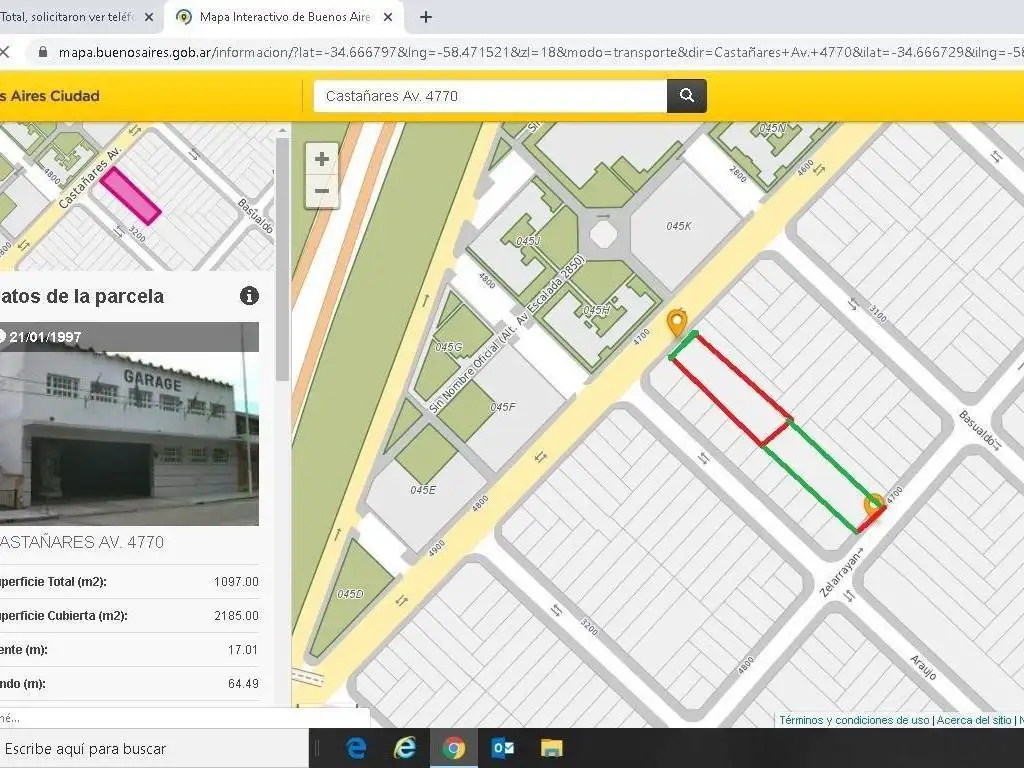Open the Acerca del sitio link
Image resolution: width=1024 pixels, height=768 pixels.
(973, 720)
